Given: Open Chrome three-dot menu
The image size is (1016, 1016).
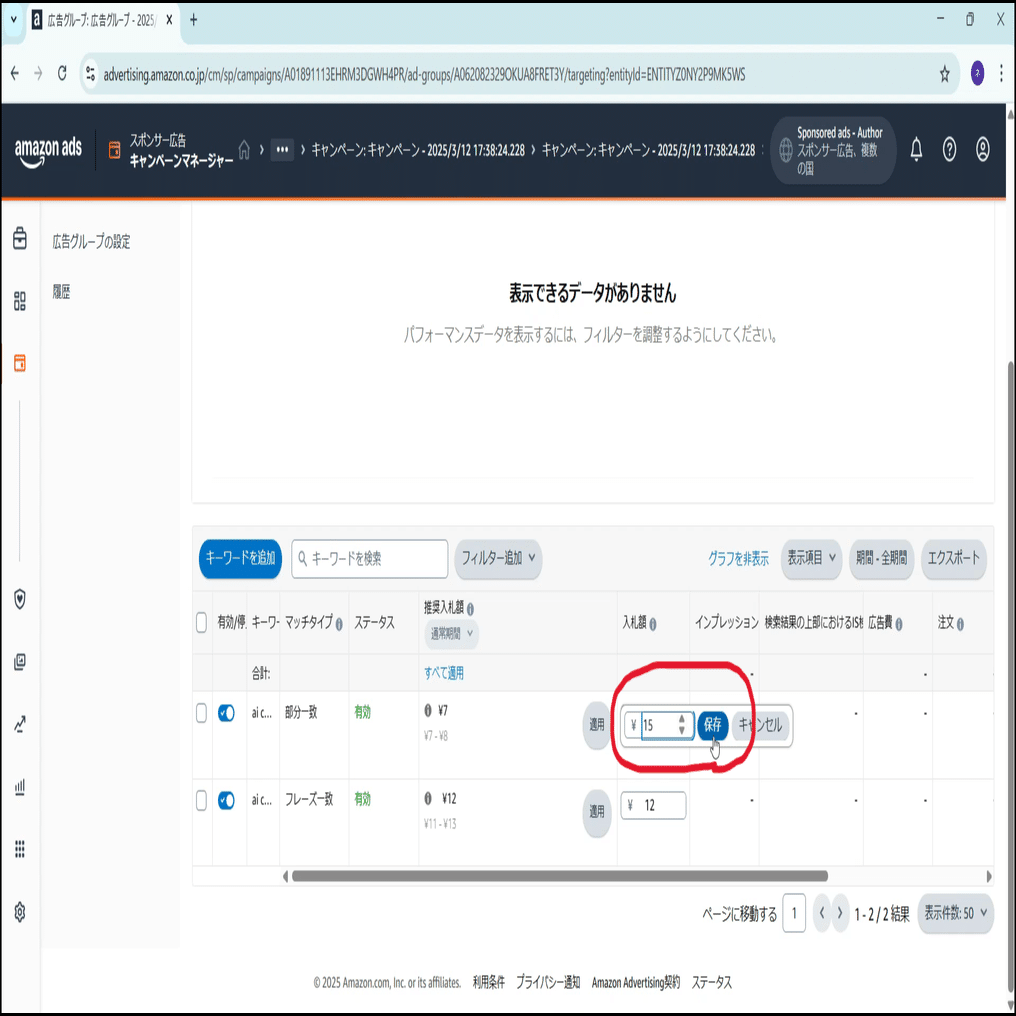Looking at the screenshot, I should (1002, 73).
